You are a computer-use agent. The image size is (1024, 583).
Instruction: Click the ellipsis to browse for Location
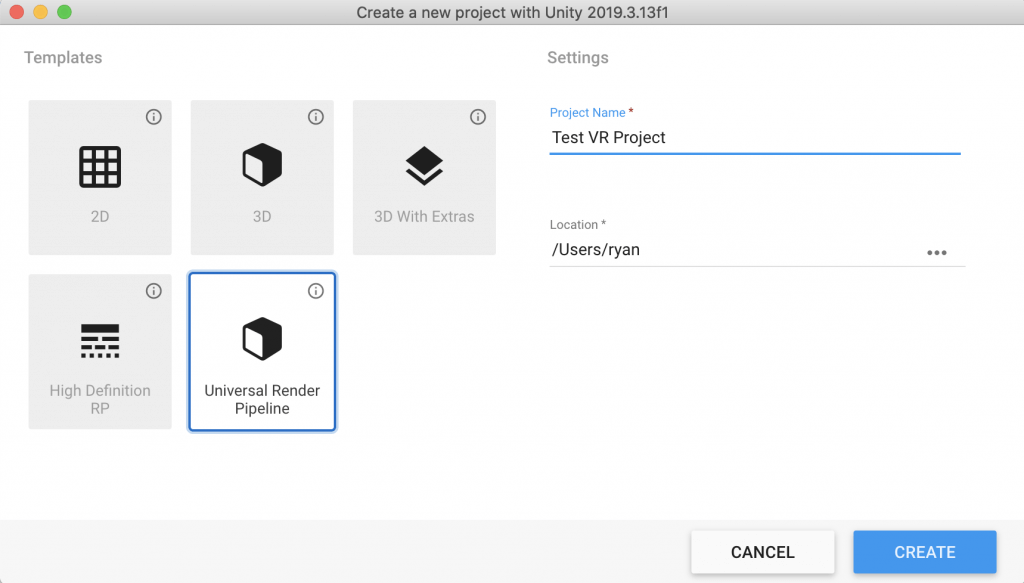(938, 253)
